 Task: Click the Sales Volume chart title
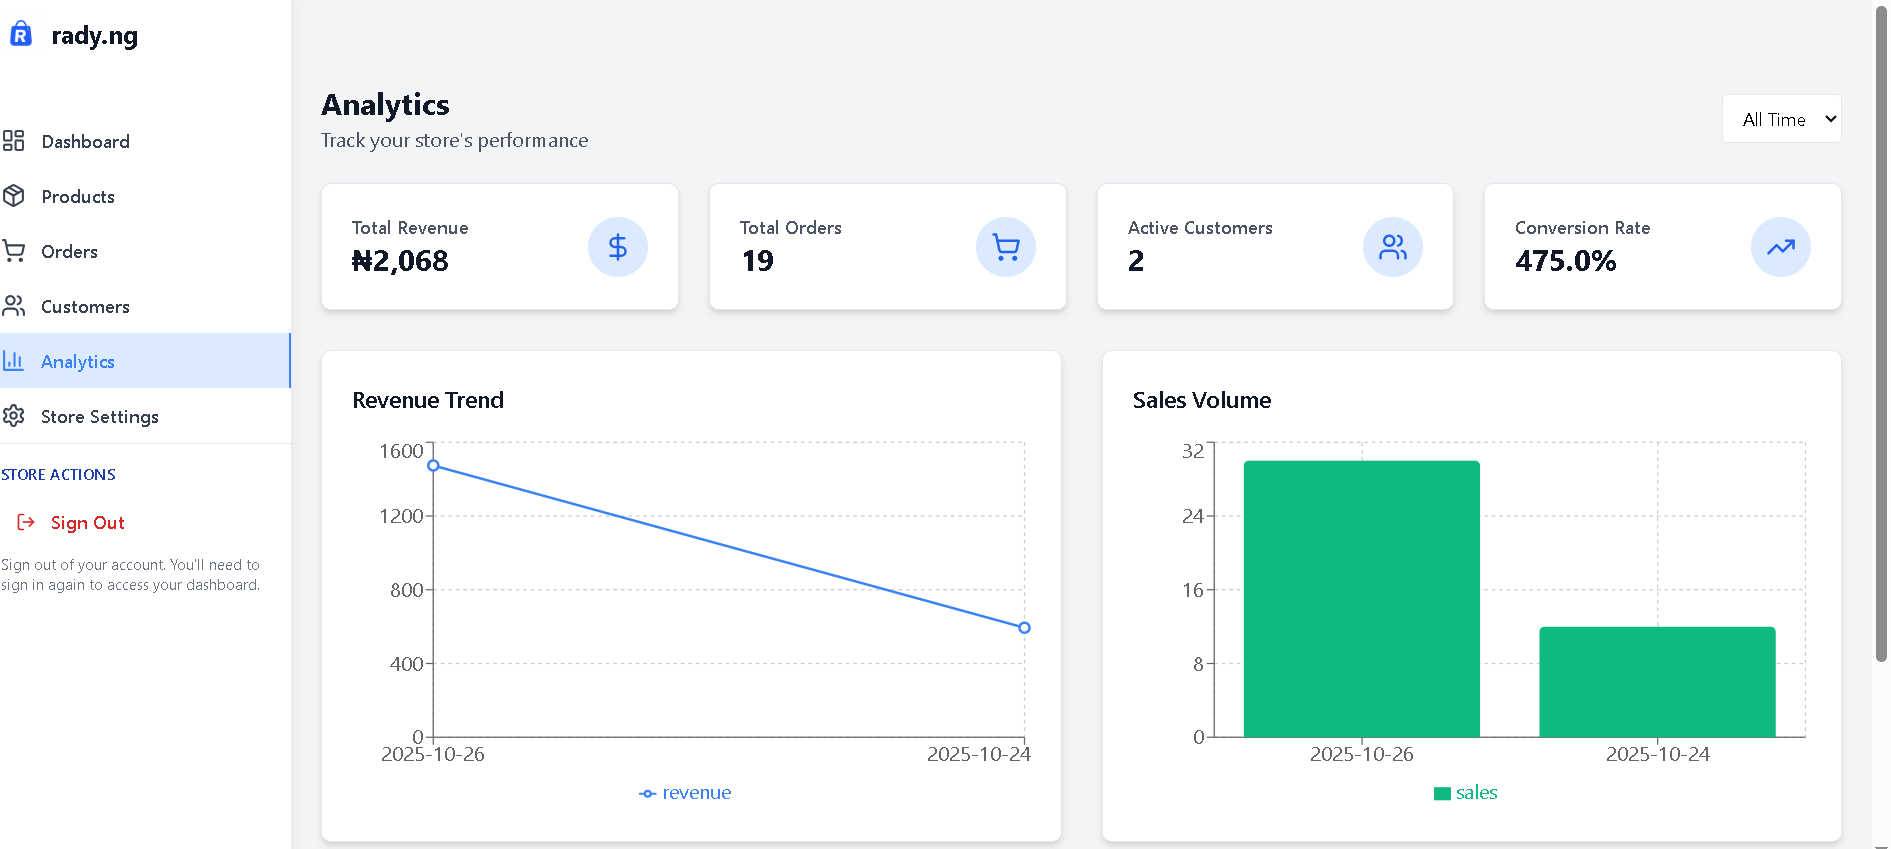point(1202,400)
